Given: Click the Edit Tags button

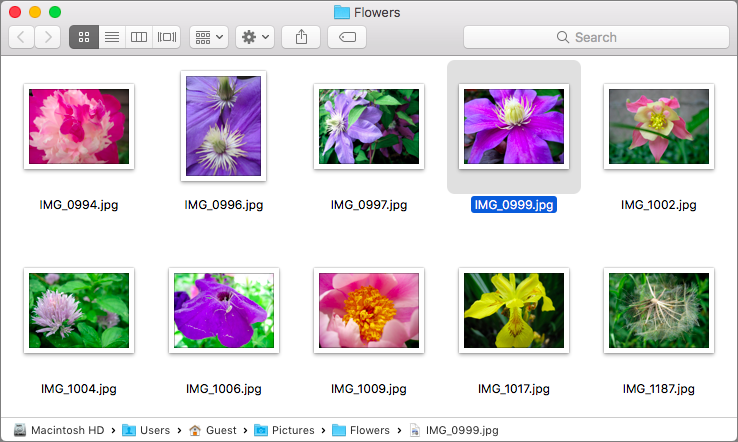Looking at the screenshot, I should click(347, 37).
